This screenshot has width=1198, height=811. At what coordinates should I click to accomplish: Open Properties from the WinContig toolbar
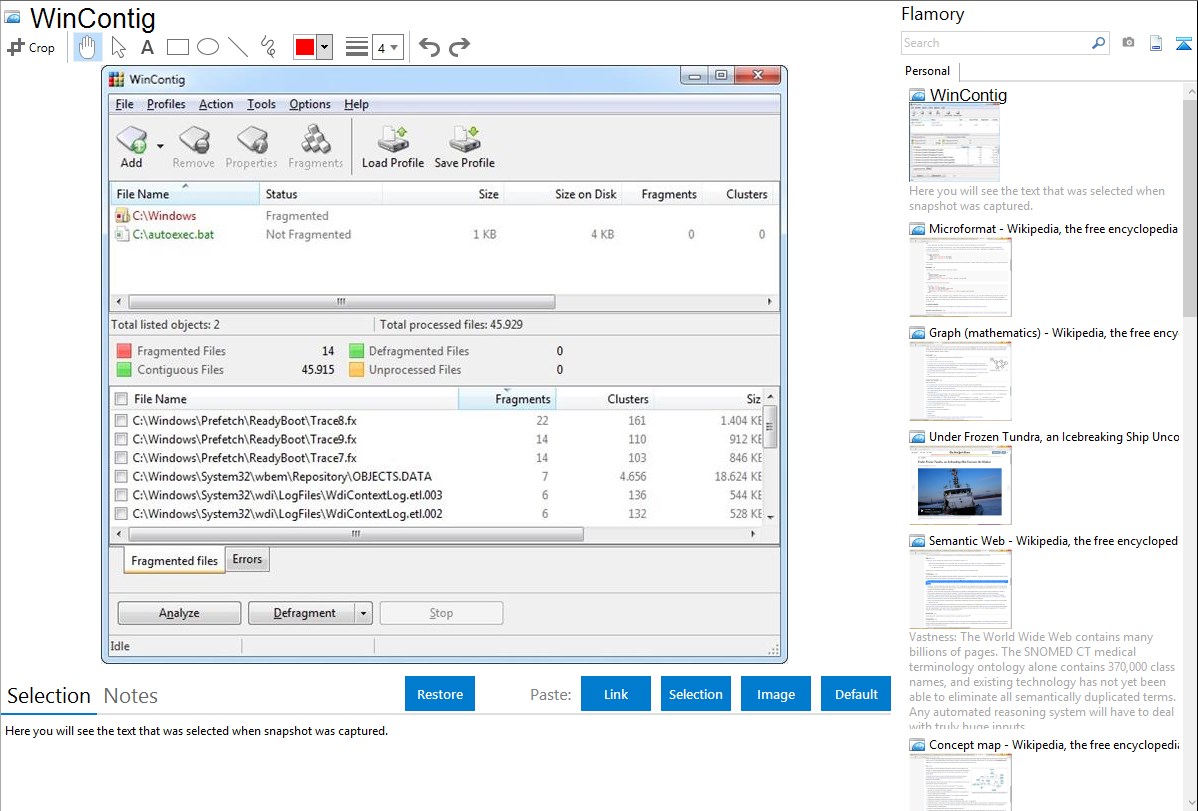pos(252,140)
